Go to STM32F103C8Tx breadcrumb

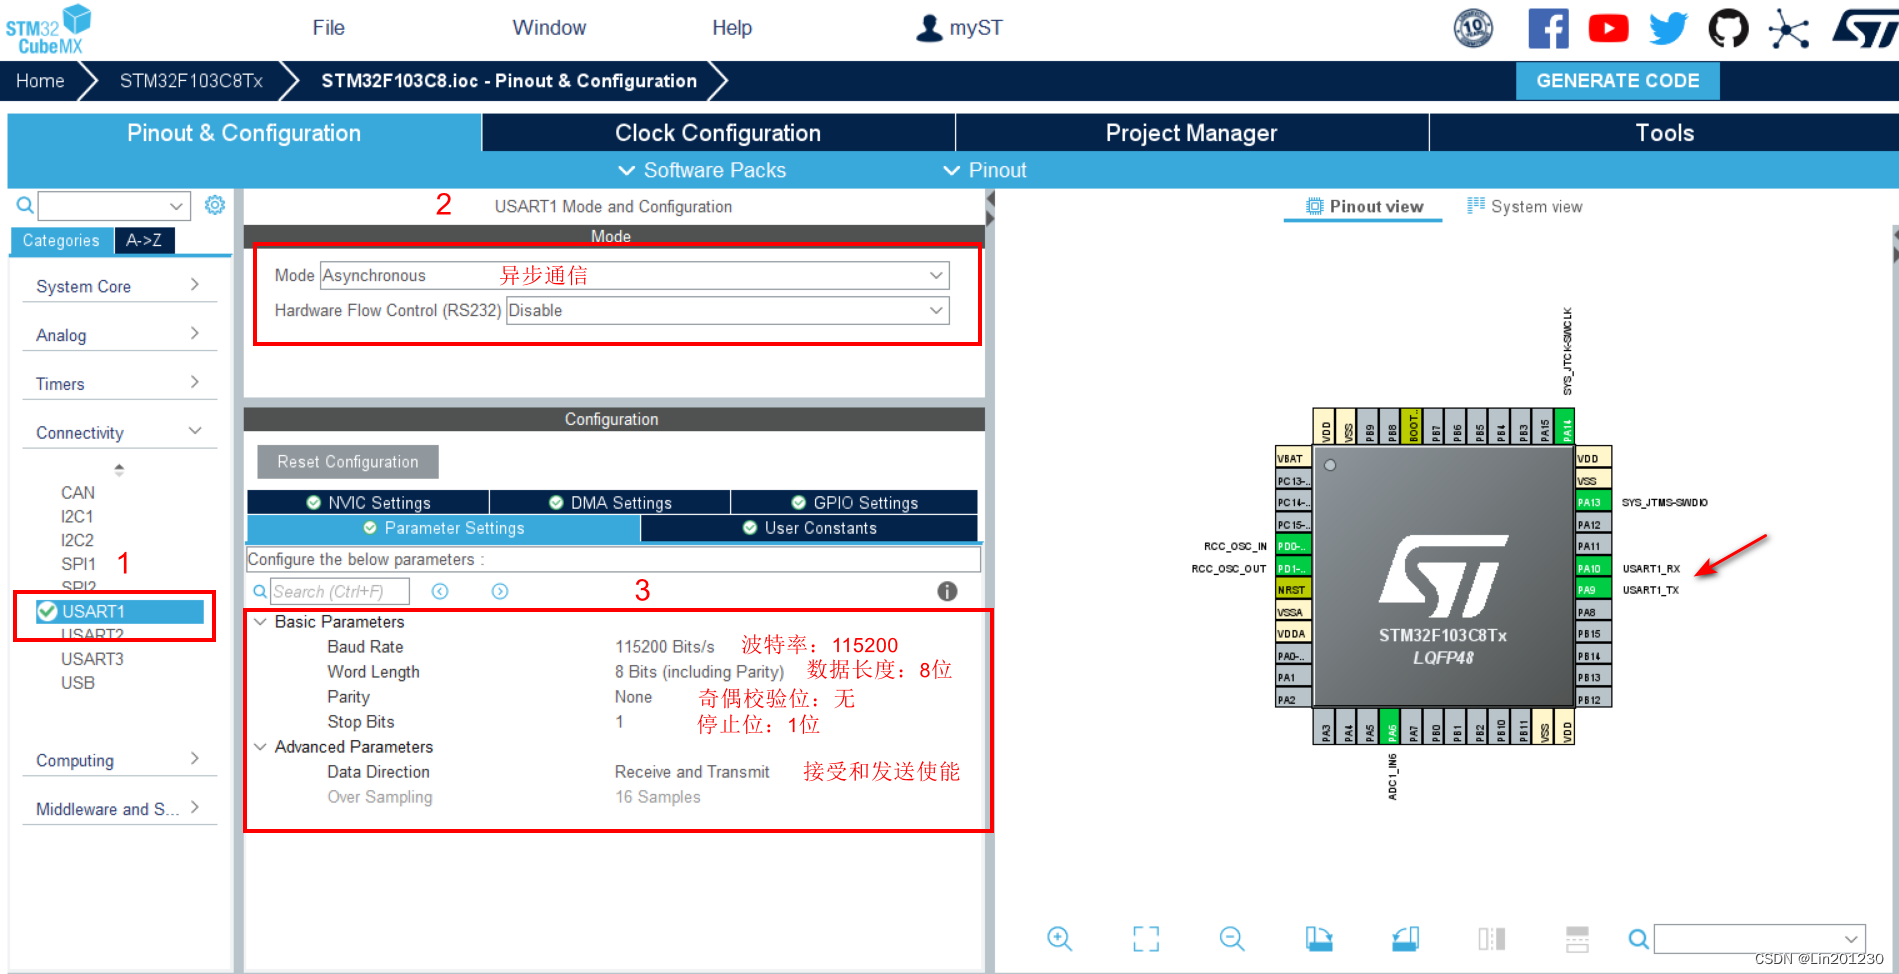click(191, 81)
